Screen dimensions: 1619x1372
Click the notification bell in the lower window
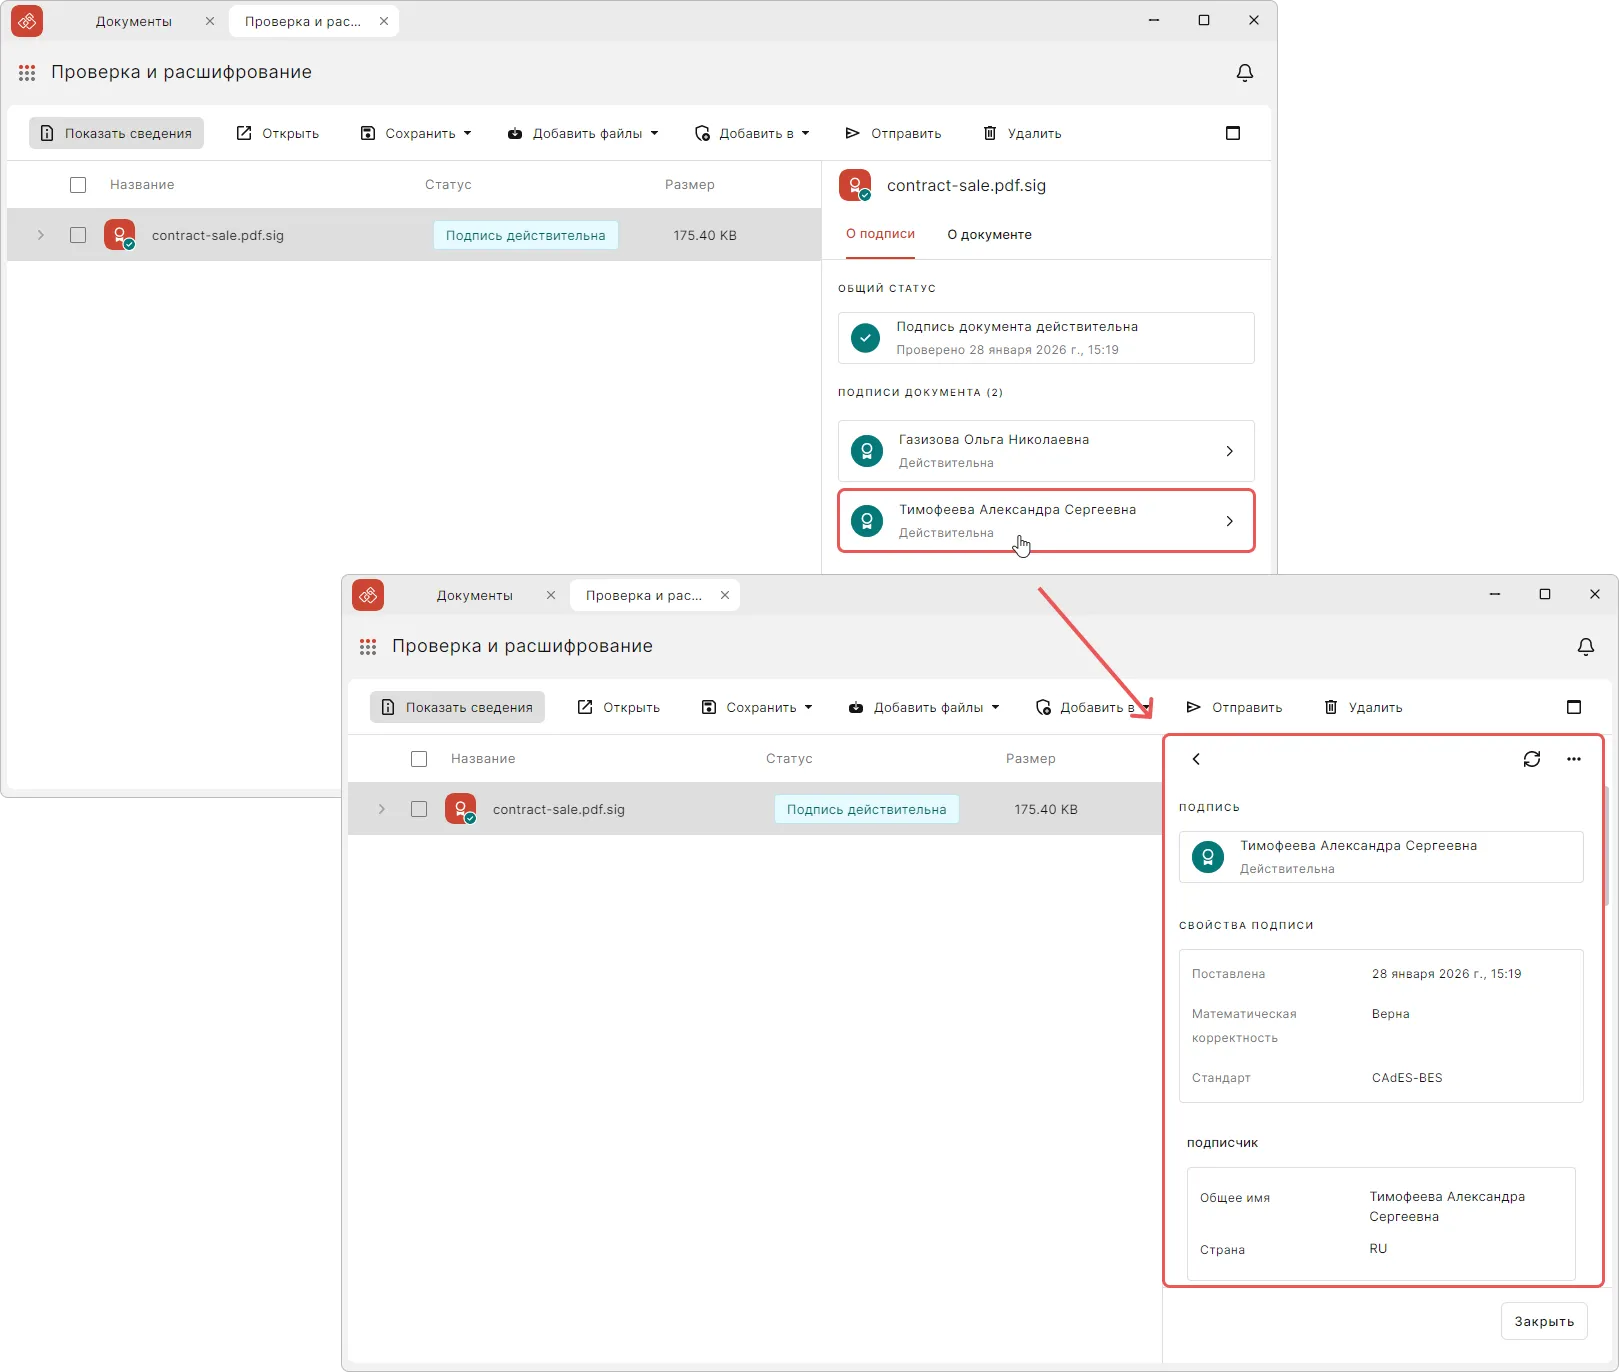click(x=1585, y=647)
